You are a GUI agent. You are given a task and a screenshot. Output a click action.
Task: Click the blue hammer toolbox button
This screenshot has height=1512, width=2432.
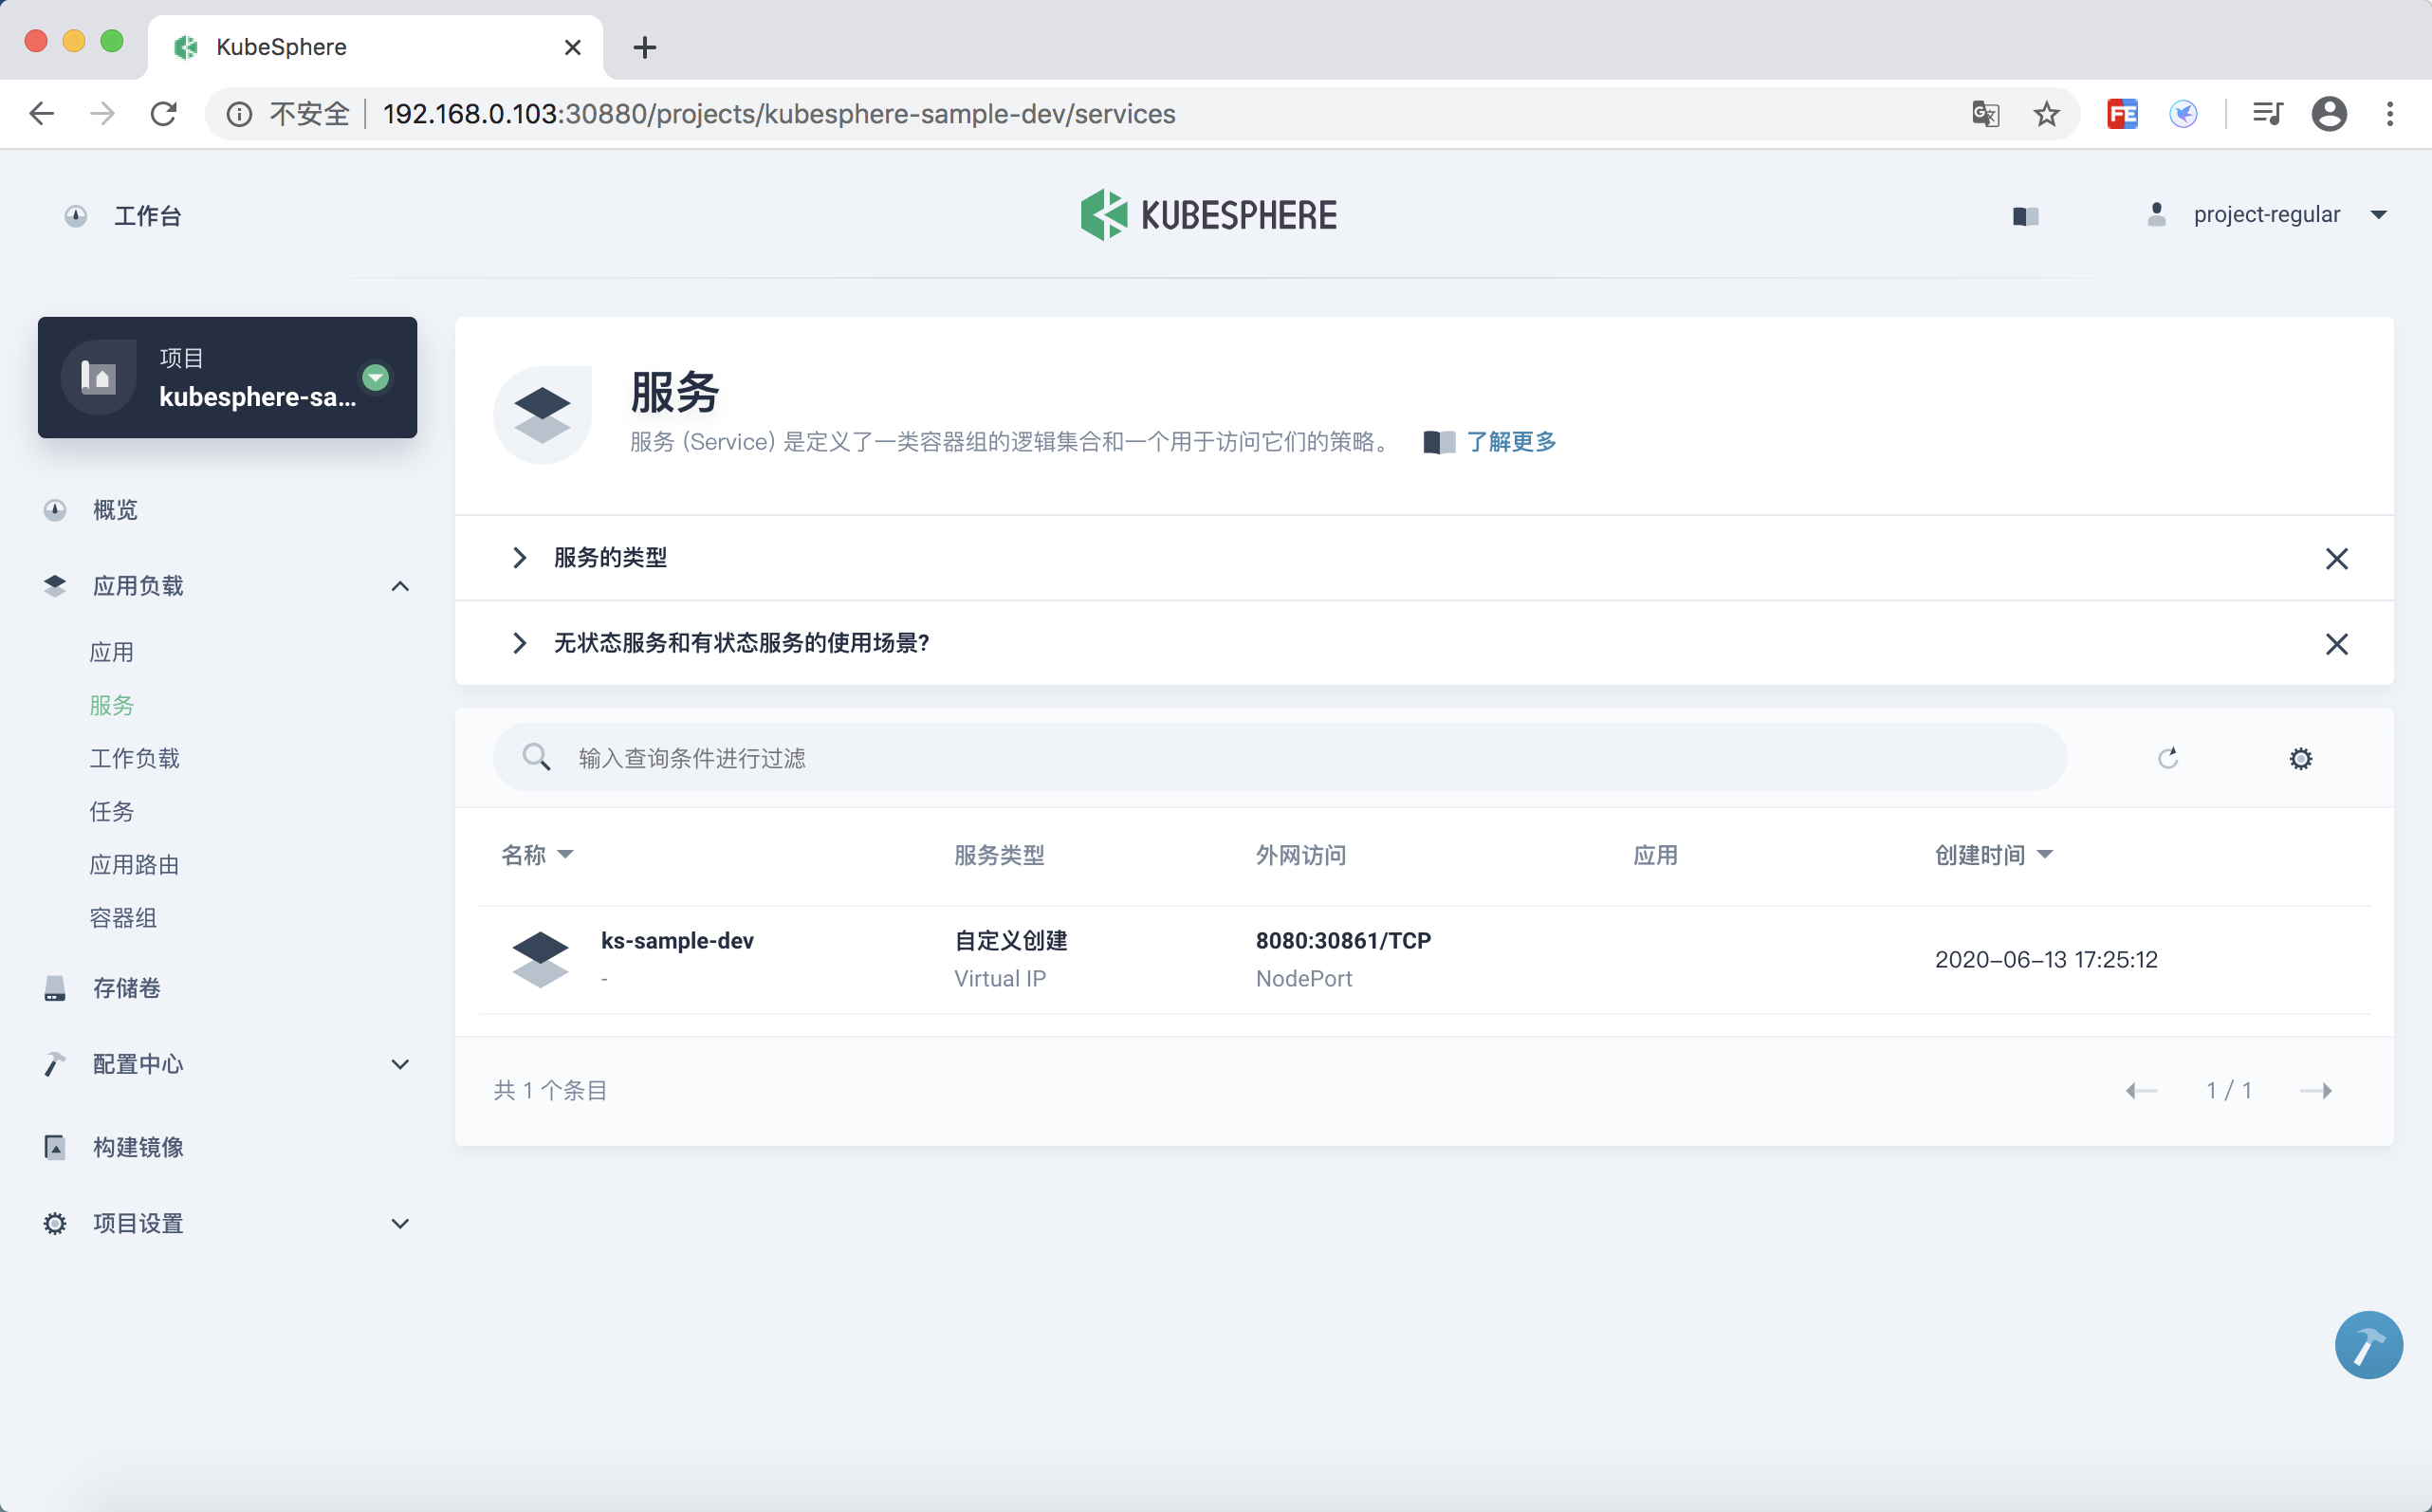pos(2368,1345)
